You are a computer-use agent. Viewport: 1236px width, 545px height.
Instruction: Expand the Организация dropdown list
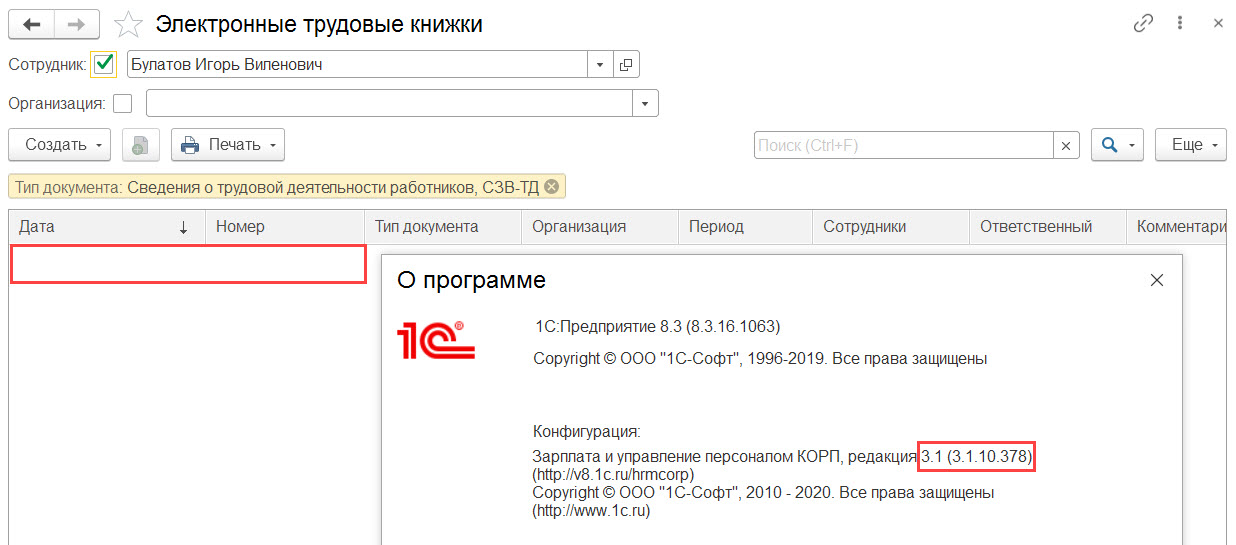(645, 103)
